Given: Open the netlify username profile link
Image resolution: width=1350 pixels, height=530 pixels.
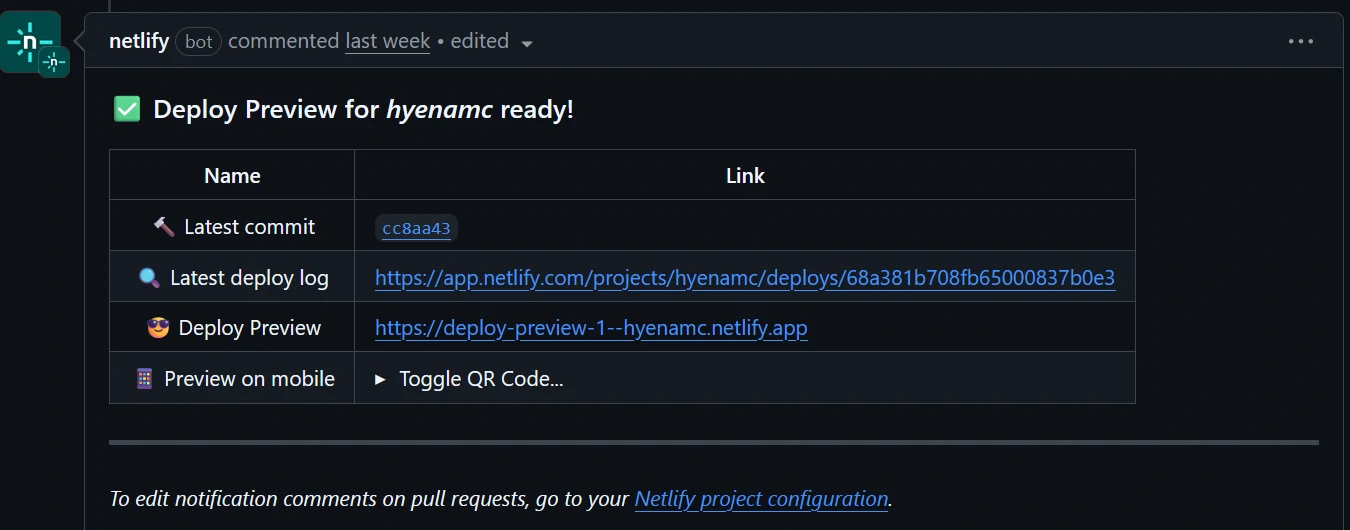Looking at the screenshot, I should pos(138,41).
